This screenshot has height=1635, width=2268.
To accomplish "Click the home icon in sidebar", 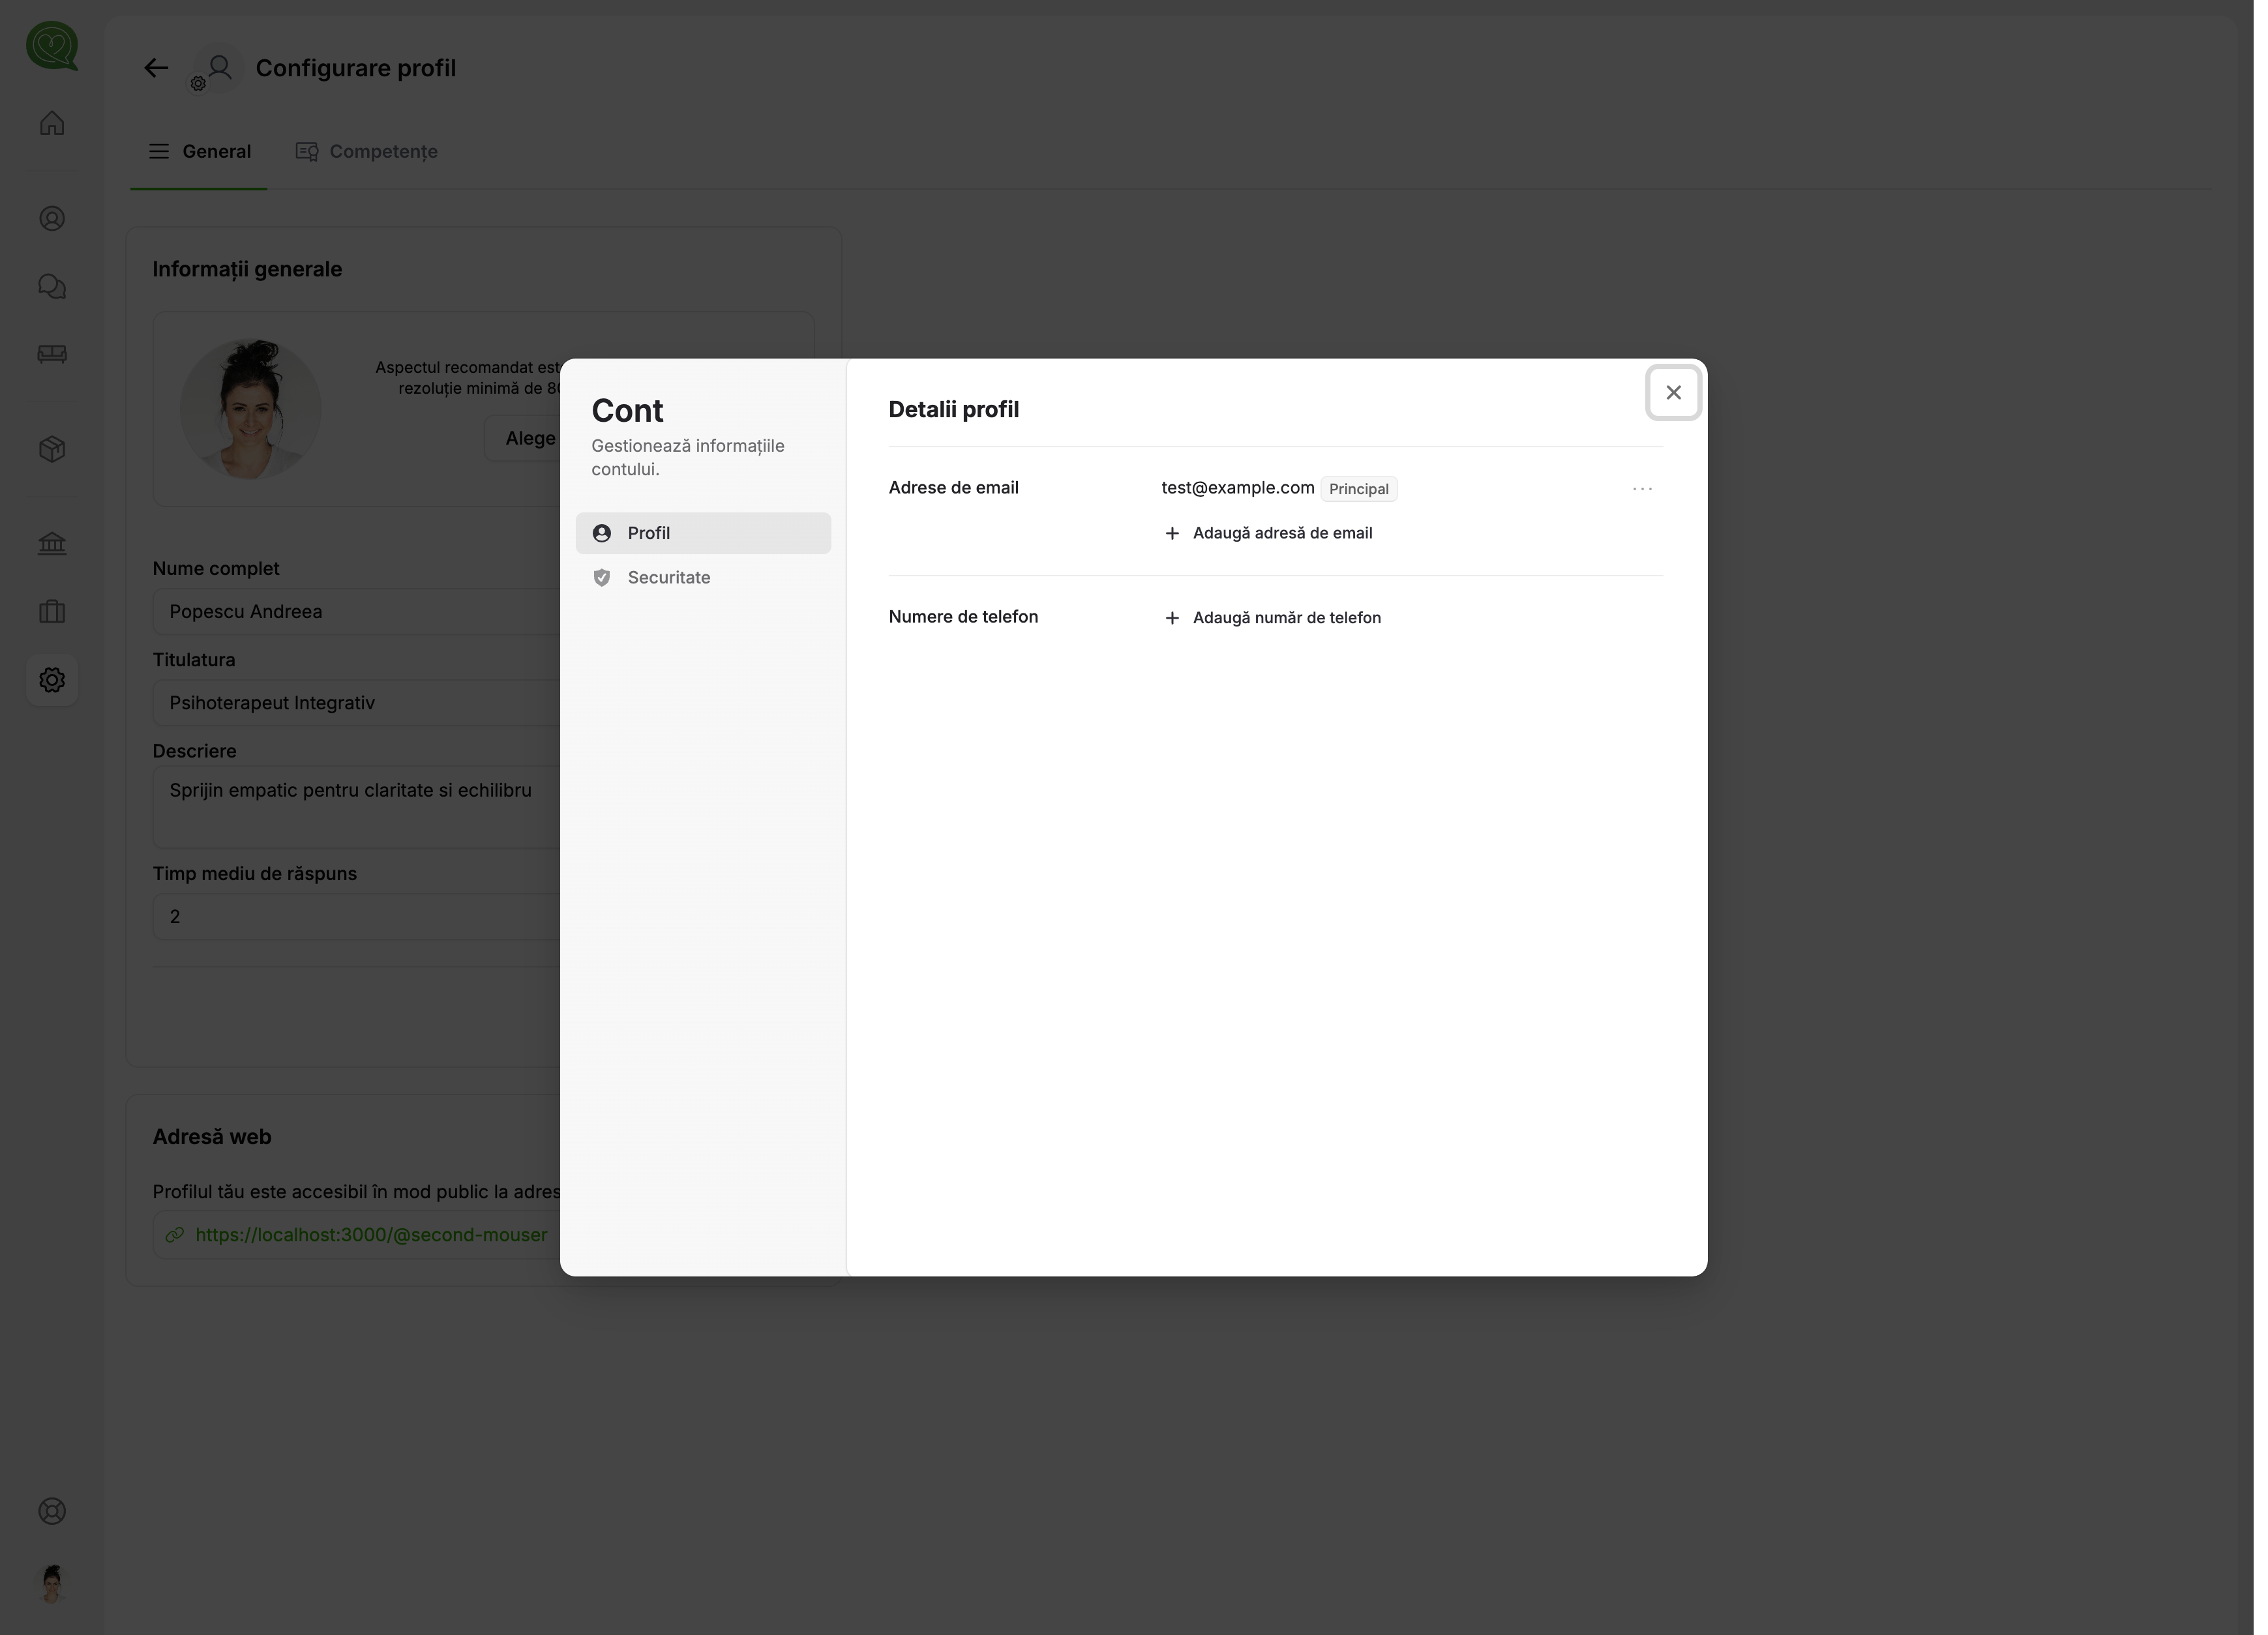I will pyautogui.click(x=52, y=123).
